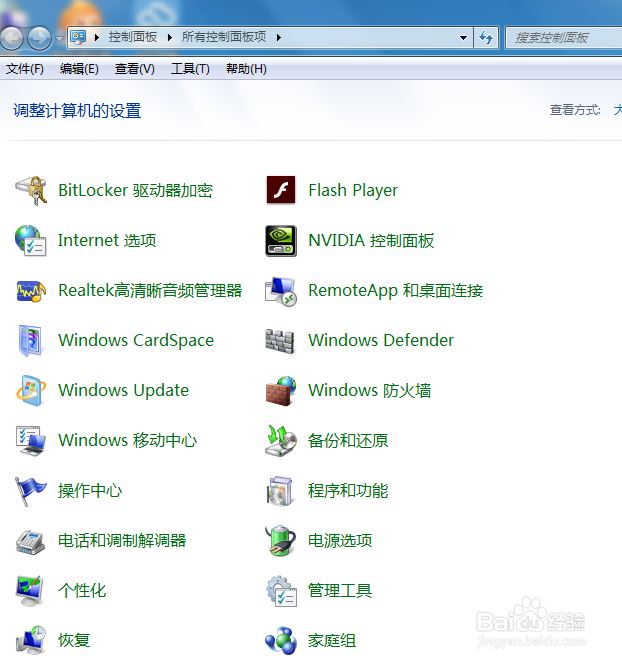Viewport: 622px width, 663px height.
Task: Open the 管理工具 link
Action: click(x=340, y=591)
